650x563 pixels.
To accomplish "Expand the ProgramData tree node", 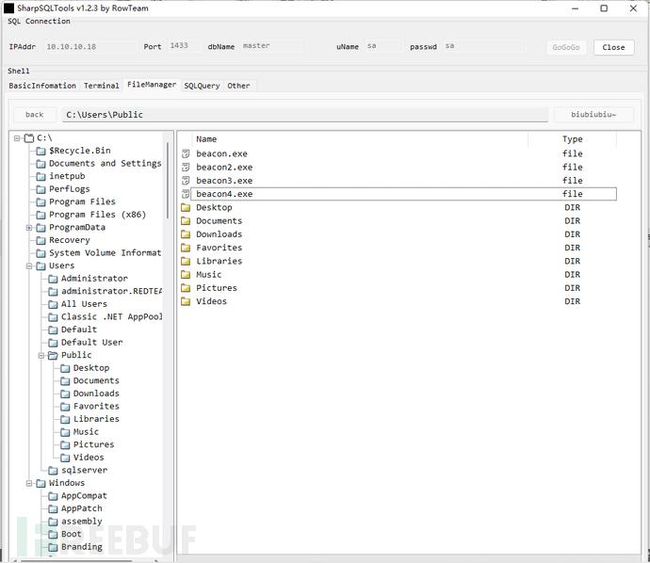I will (29, 228).
